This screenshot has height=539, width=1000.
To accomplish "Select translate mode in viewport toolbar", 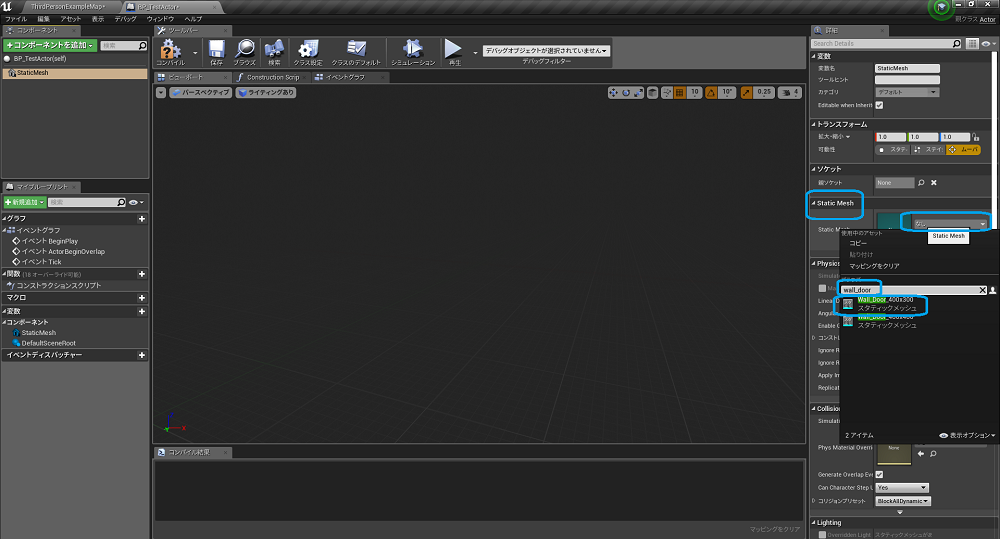I will [x=614, y=92].
